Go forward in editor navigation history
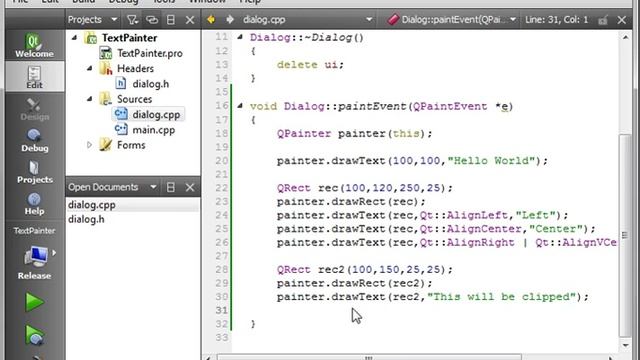Screen dimensions: 640x360 pos(230,20)
